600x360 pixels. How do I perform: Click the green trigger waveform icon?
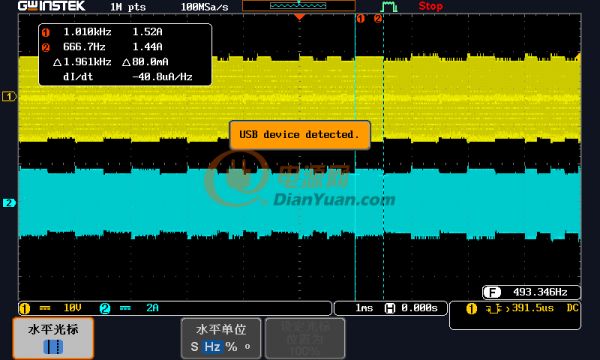point(389,7)
